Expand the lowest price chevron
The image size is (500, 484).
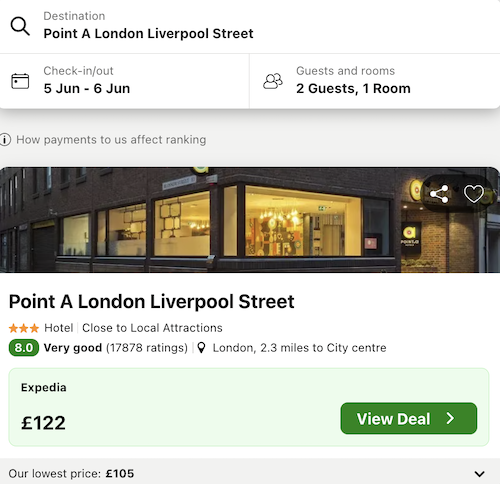tap(479, 474)
